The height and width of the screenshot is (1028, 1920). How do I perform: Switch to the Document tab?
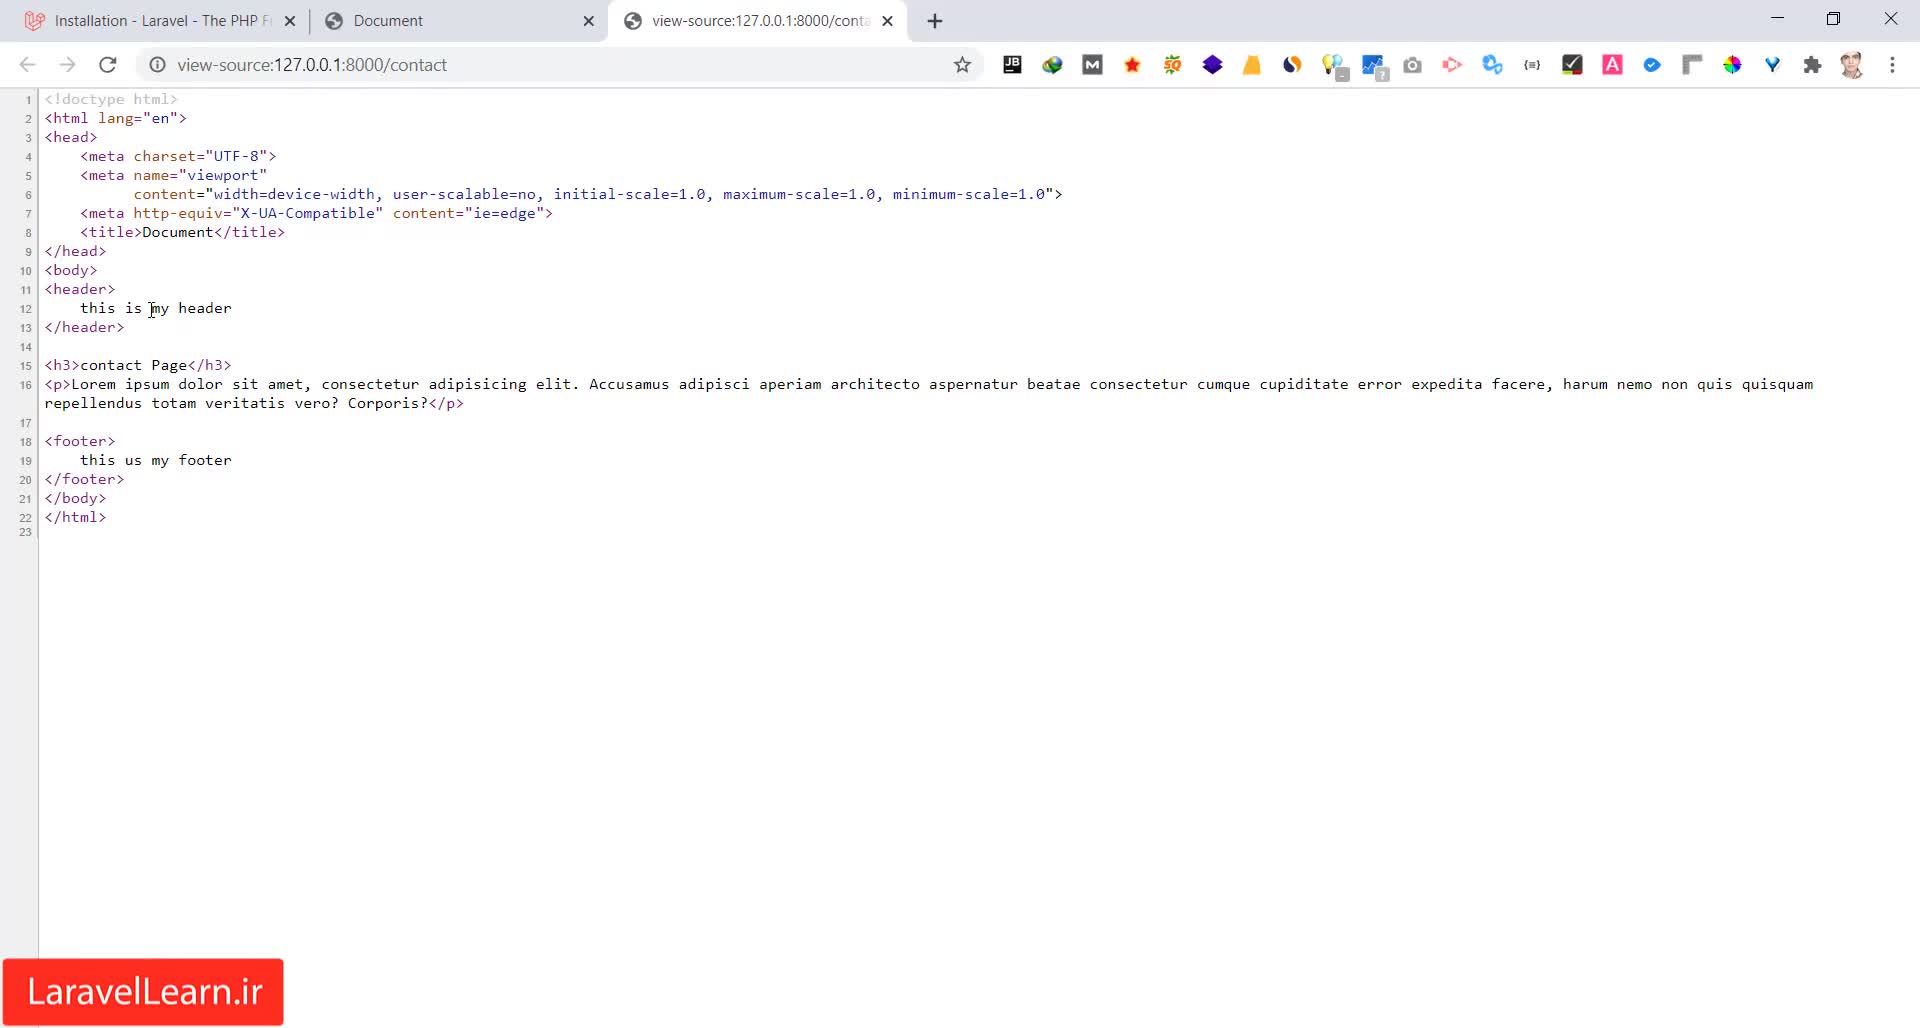pyautogui.click(x=450, y=21)
